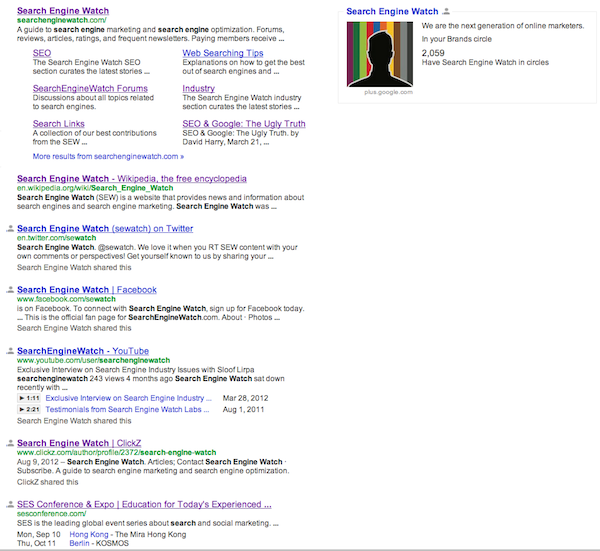Viewport: 600px width, 551px height.
Task: Open Exclusive Interview on Search Engine Industry video
Action: [128, 398]
